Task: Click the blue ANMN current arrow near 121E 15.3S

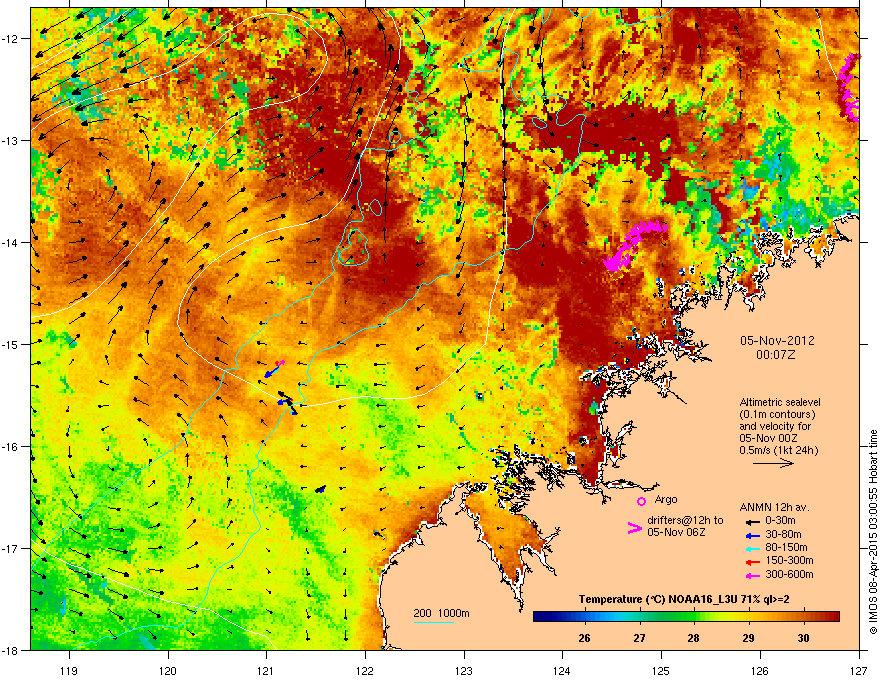Action: point(272,371)
